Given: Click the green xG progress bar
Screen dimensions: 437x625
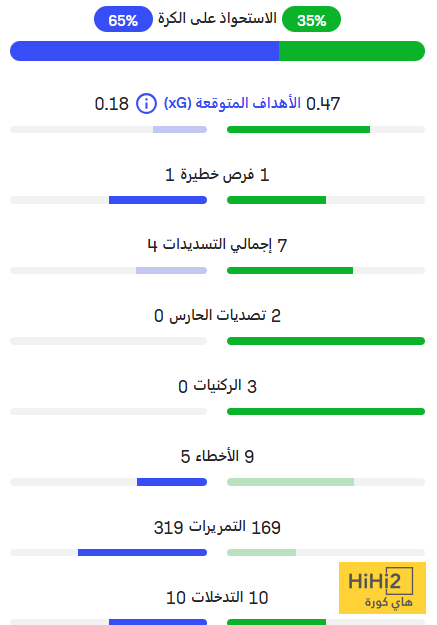Looking at the screenshot, I should click(x=299, y=130).
